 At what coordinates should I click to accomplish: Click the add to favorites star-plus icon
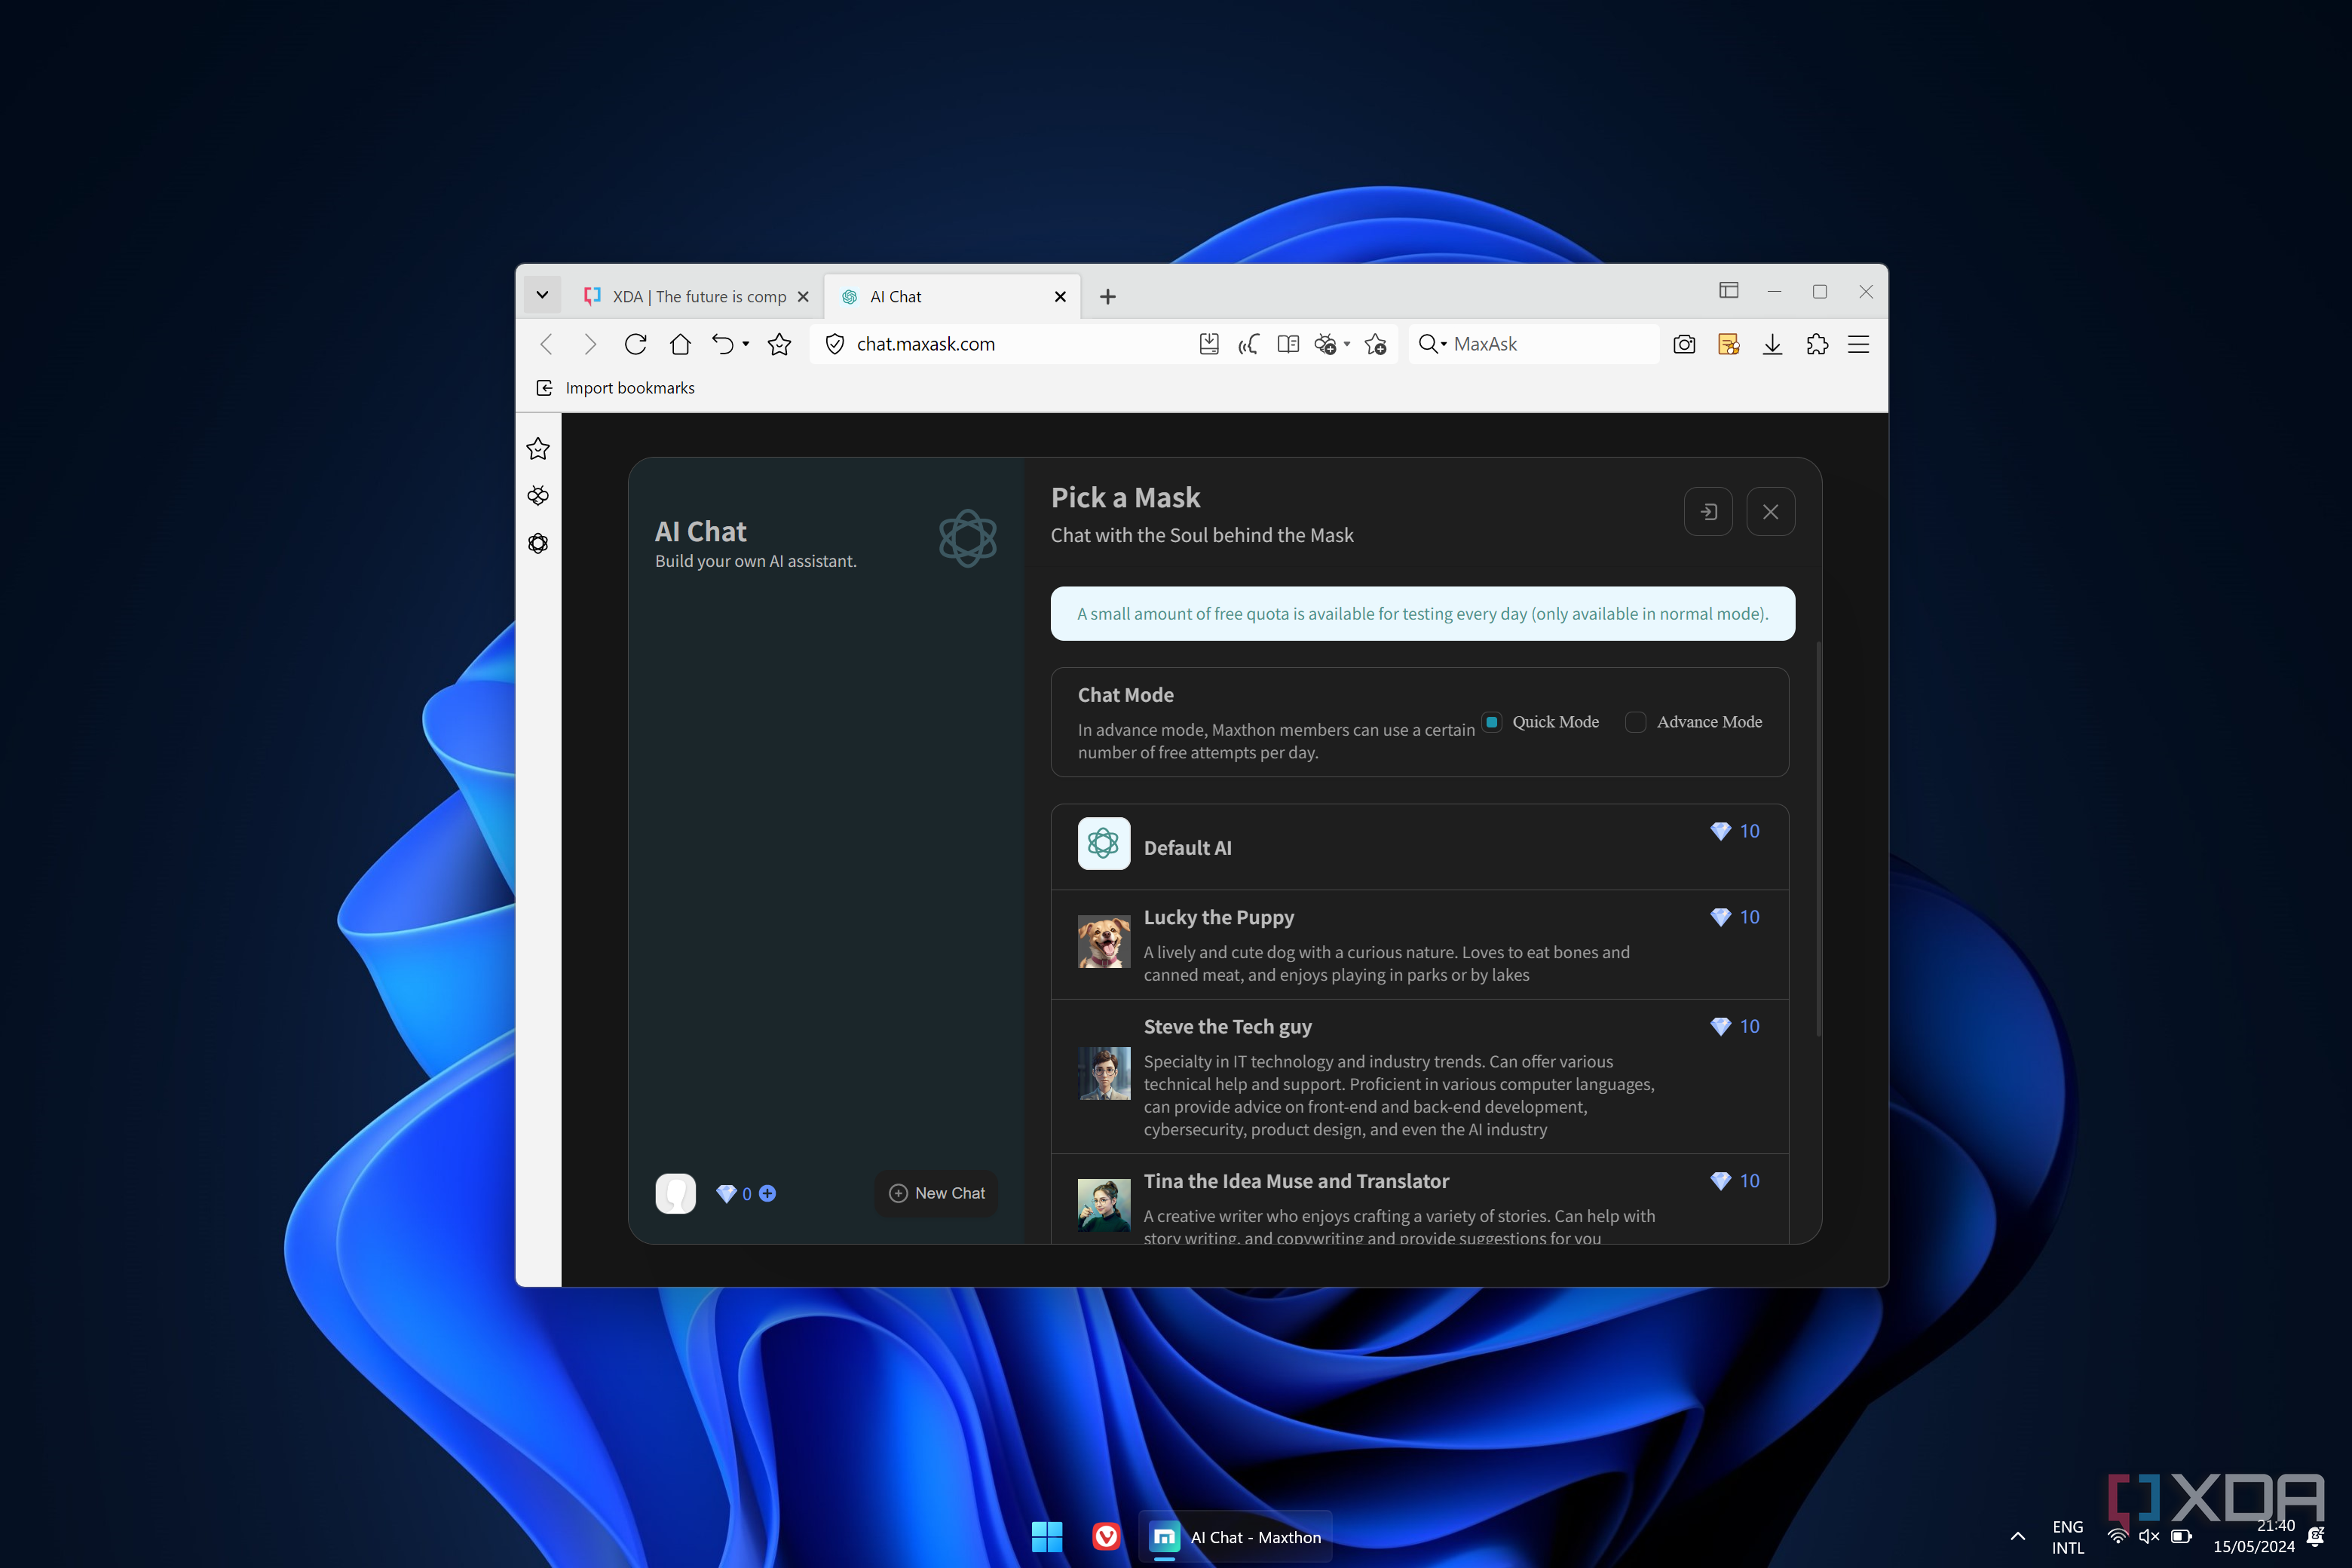pos(1376,344)
